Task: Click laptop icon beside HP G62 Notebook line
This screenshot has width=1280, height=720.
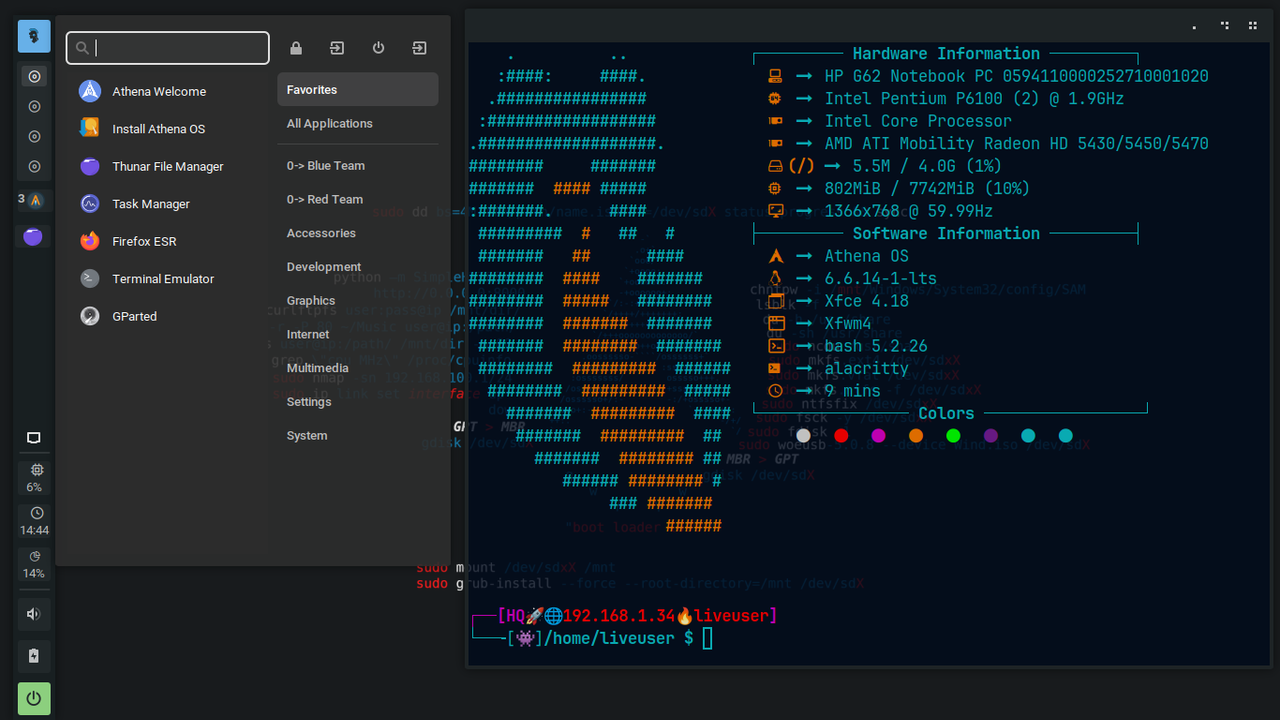Action: [774, 76]
